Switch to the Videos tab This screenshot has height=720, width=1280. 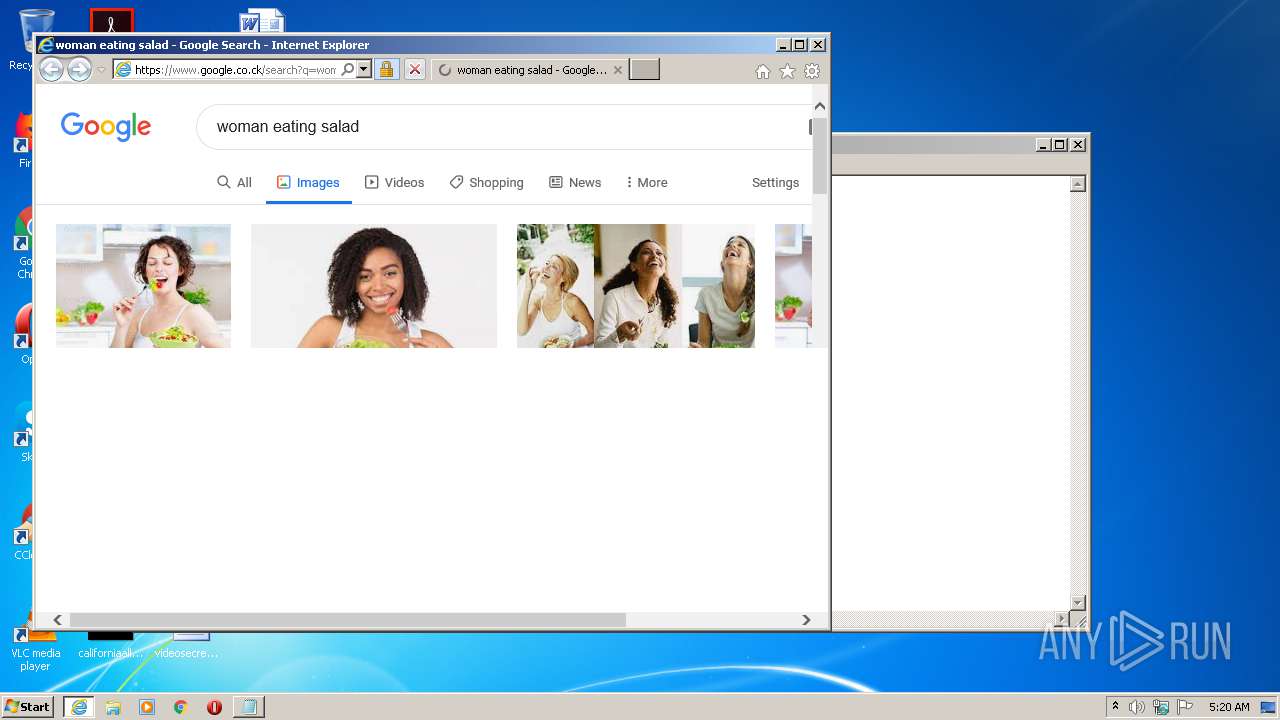click(394, 182)
